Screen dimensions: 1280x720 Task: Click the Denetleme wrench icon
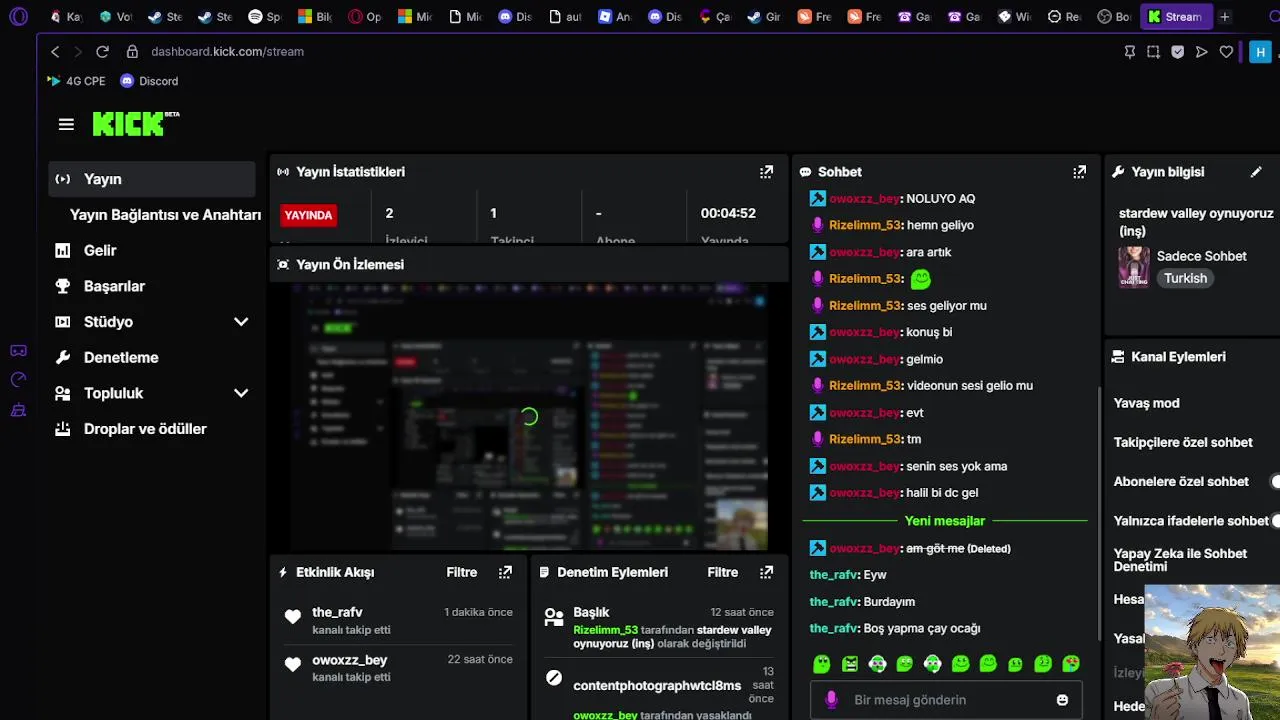click(63, 358)
